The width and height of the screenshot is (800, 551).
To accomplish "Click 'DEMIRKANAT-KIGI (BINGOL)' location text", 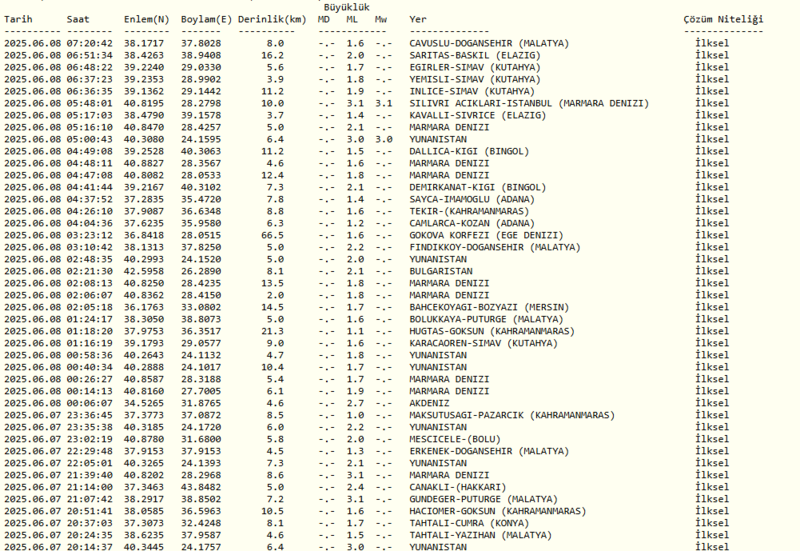I will coord(478,187).
